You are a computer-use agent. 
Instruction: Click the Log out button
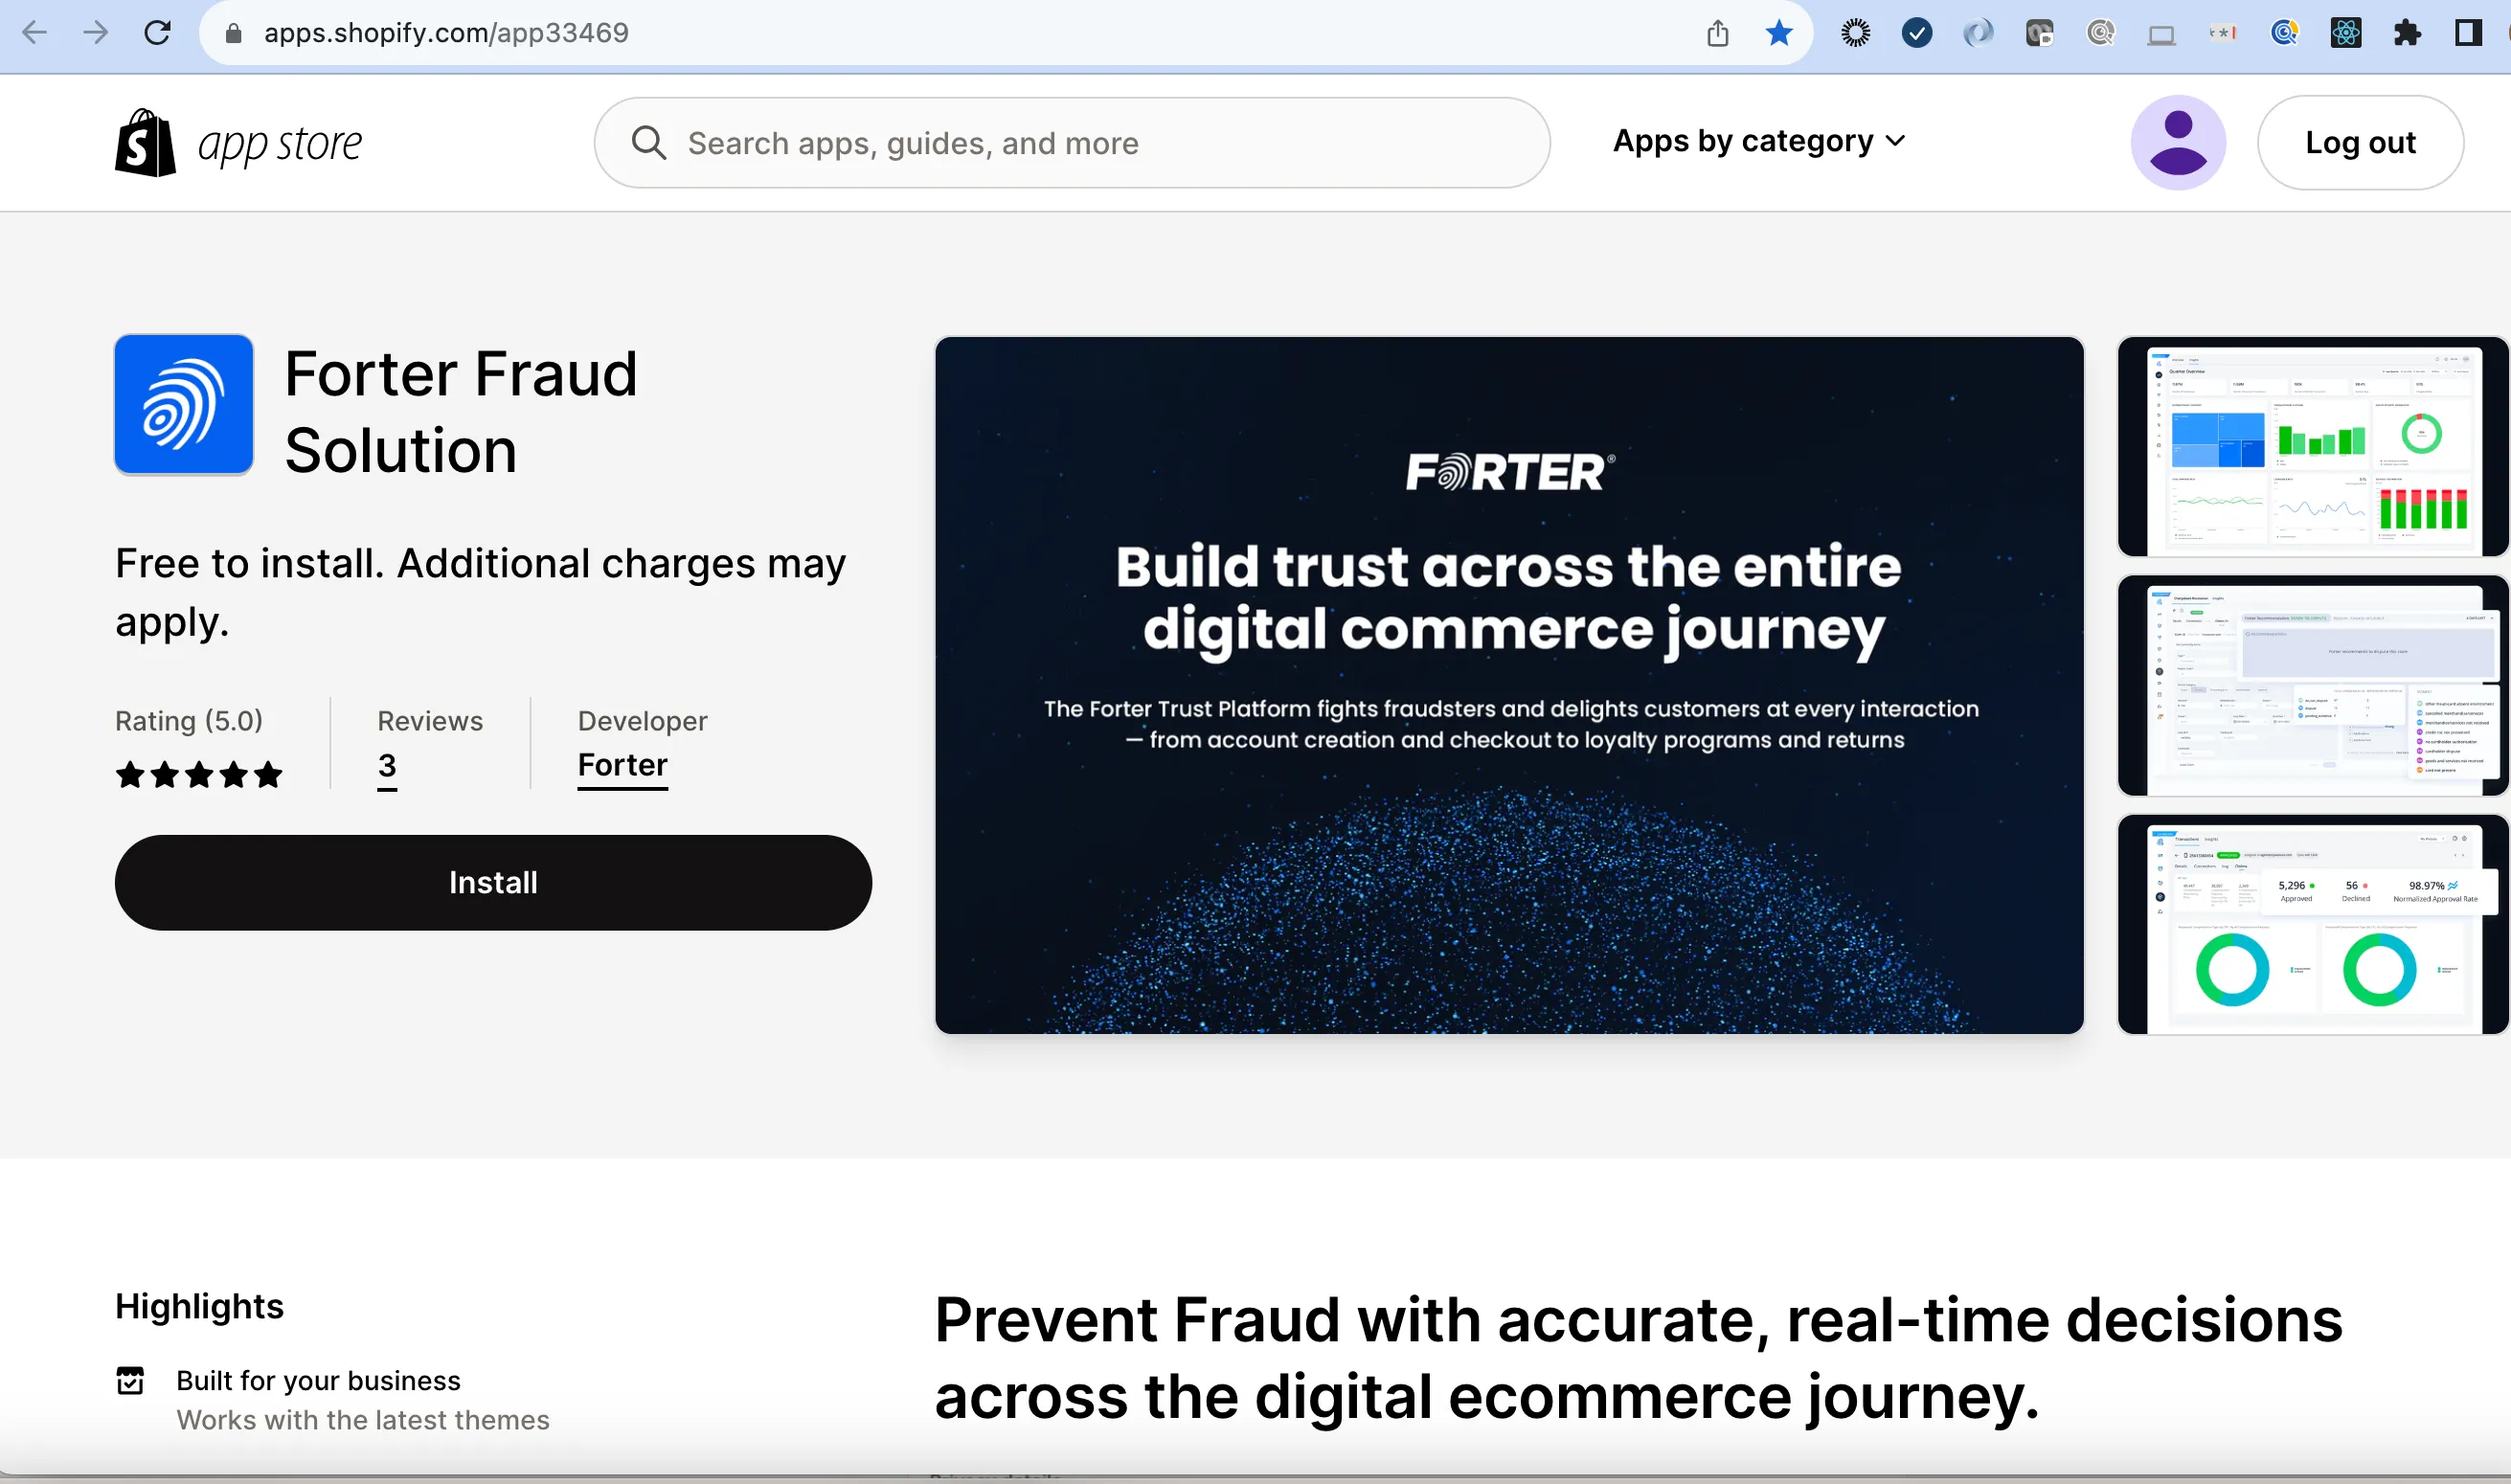click(2360, 143)
